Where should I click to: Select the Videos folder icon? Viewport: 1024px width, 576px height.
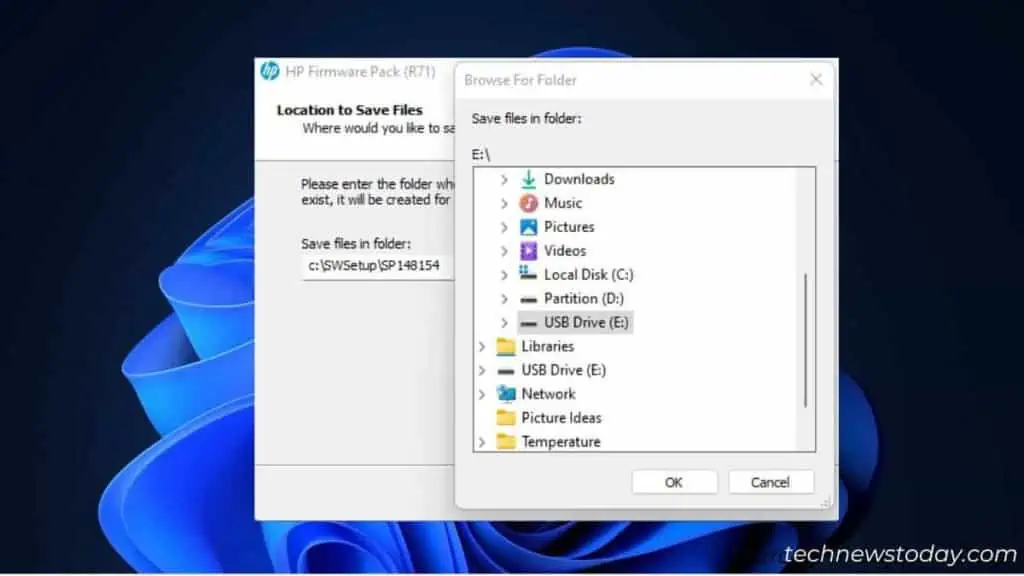point(528,251)
